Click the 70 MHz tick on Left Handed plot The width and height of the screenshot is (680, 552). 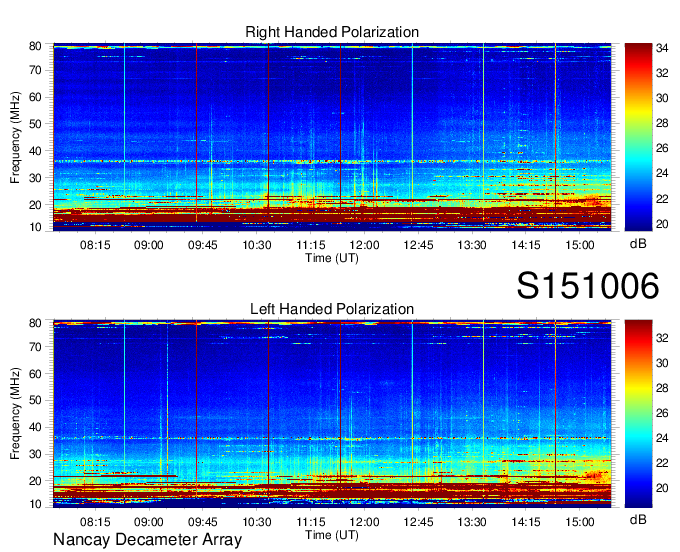coord(35,347)
